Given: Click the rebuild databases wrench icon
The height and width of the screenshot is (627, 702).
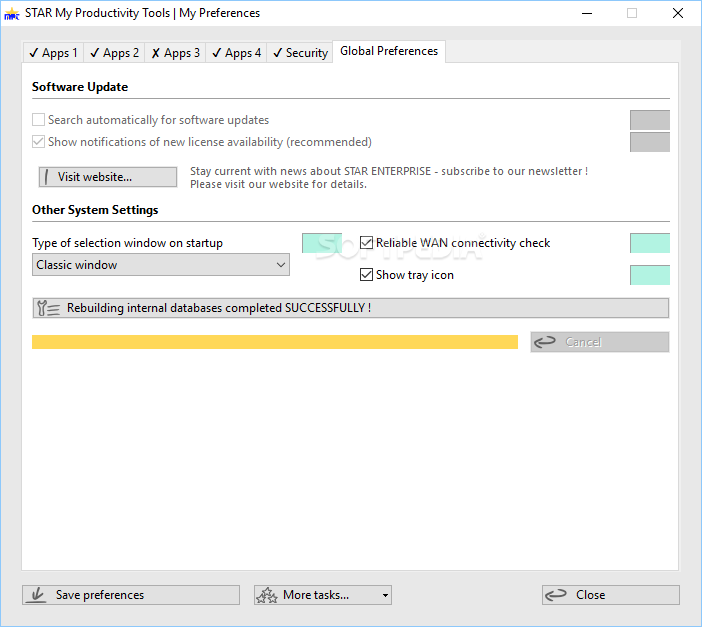Looking at the screenshot, I should click(x=48, y=308).
